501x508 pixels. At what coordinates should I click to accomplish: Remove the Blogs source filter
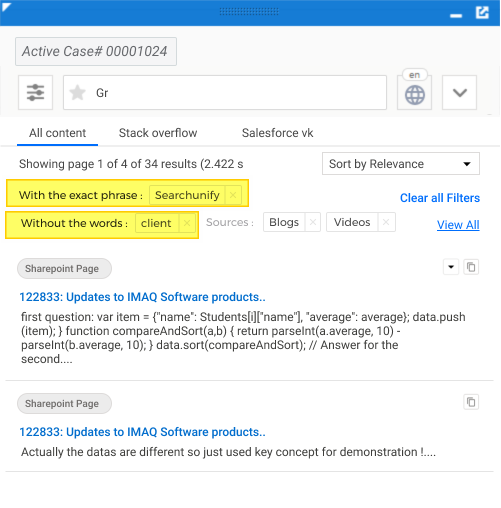click(x=313, y=222)
